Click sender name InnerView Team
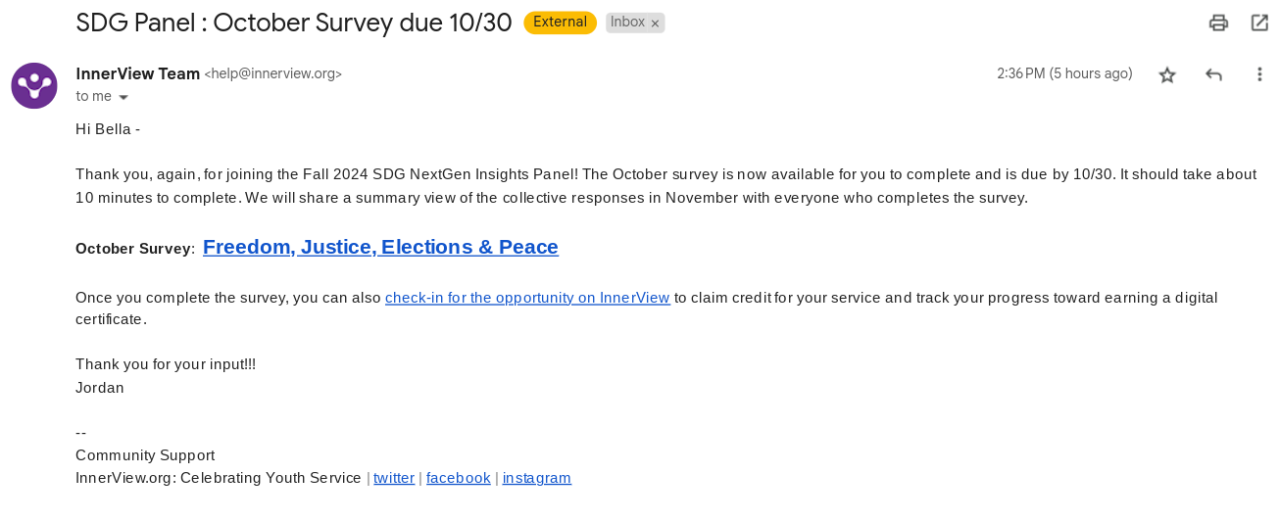Image resolution: width=1280 pixels, height=522 pixels. point(138,73)
